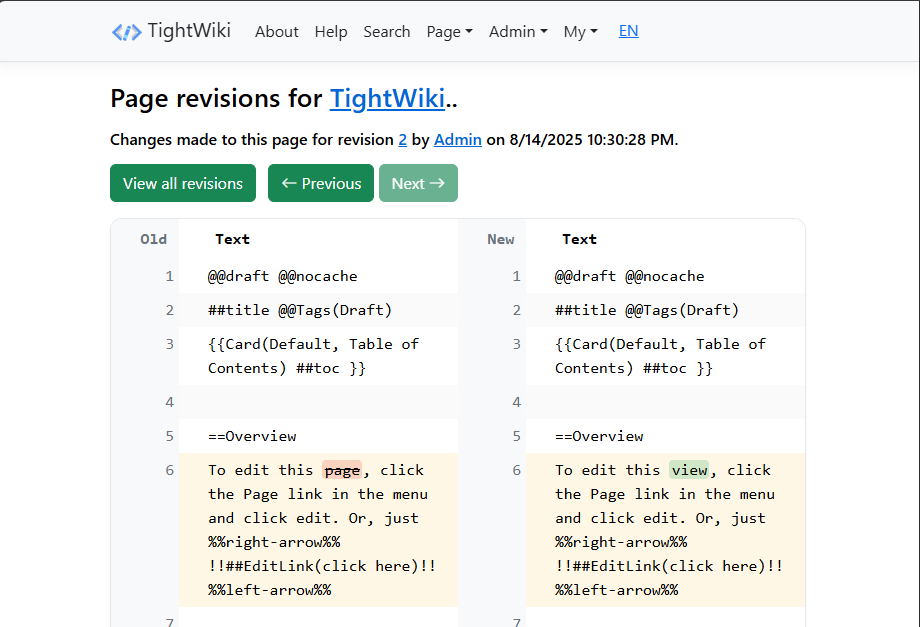Image resolution: width=920 pixels, height=627 pixels.
Task: Click line number 6 in the Old column
Action: pyautogui.click(x=170, y=470)
